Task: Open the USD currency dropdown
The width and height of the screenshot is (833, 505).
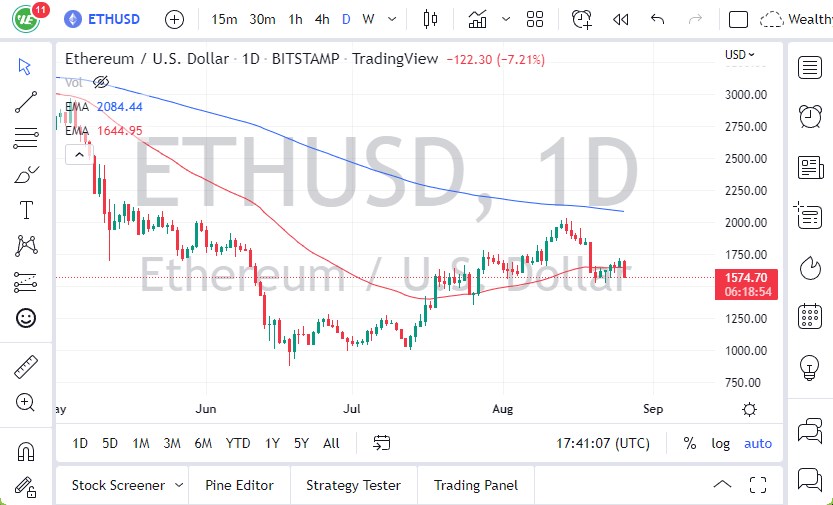Action: 740,55
